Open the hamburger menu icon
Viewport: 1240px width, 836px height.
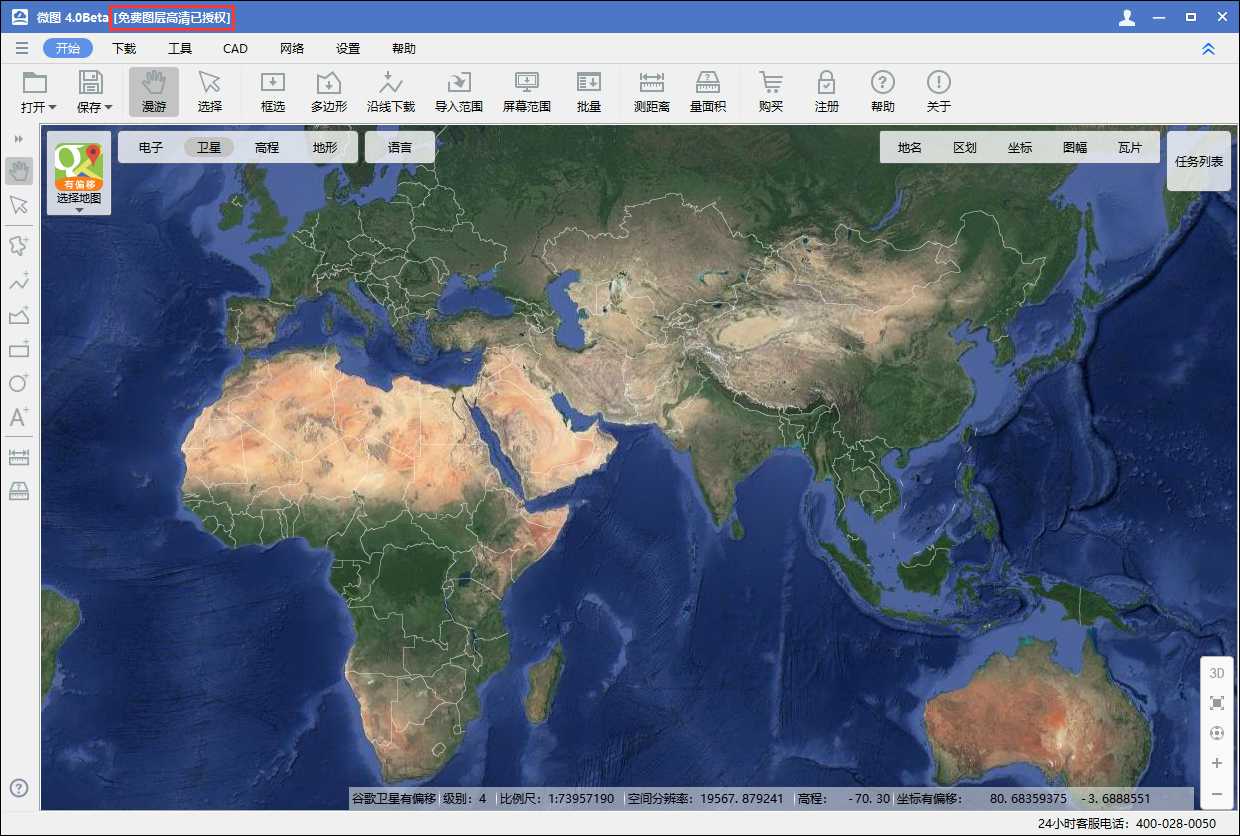click(22, 48)
